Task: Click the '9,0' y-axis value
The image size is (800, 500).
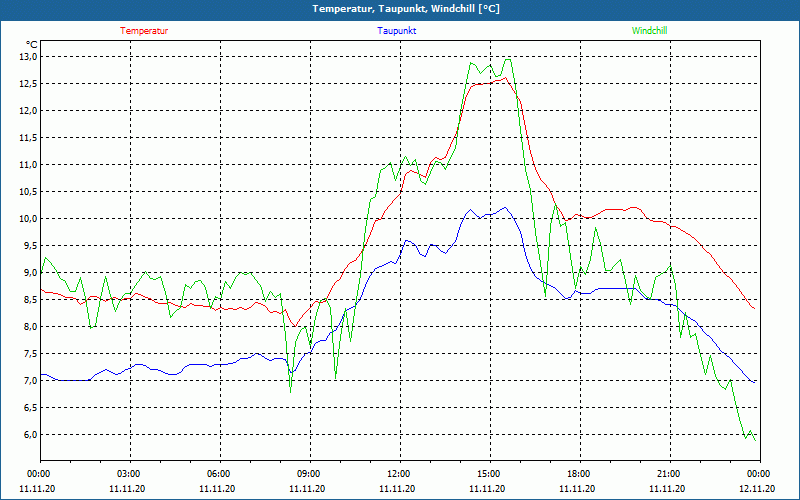Action: 30,272
